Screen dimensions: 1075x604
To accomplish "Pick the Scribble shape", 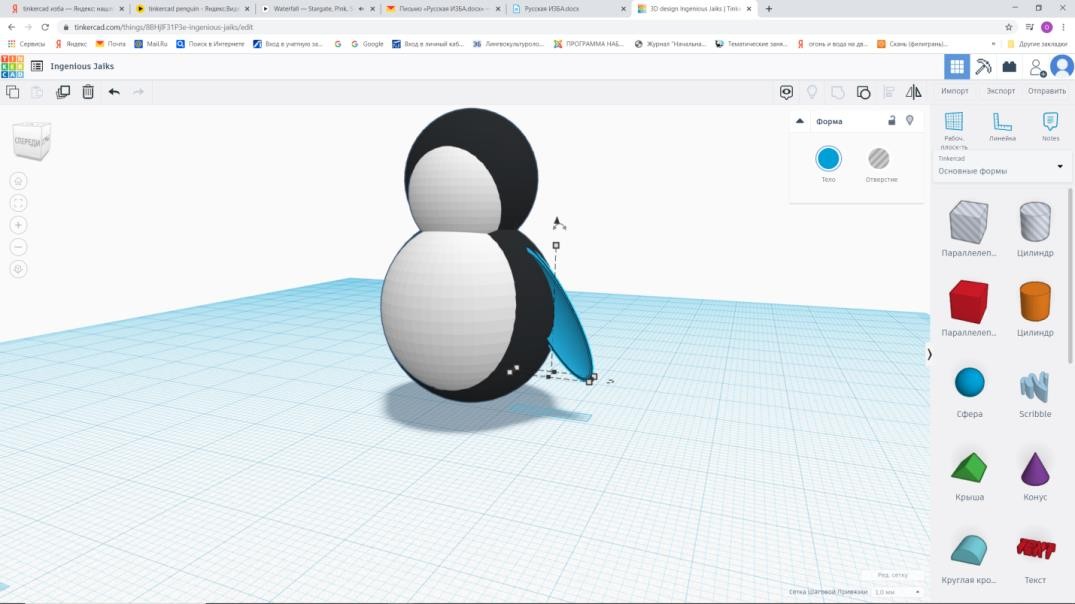I will [x=1035, y=394].
